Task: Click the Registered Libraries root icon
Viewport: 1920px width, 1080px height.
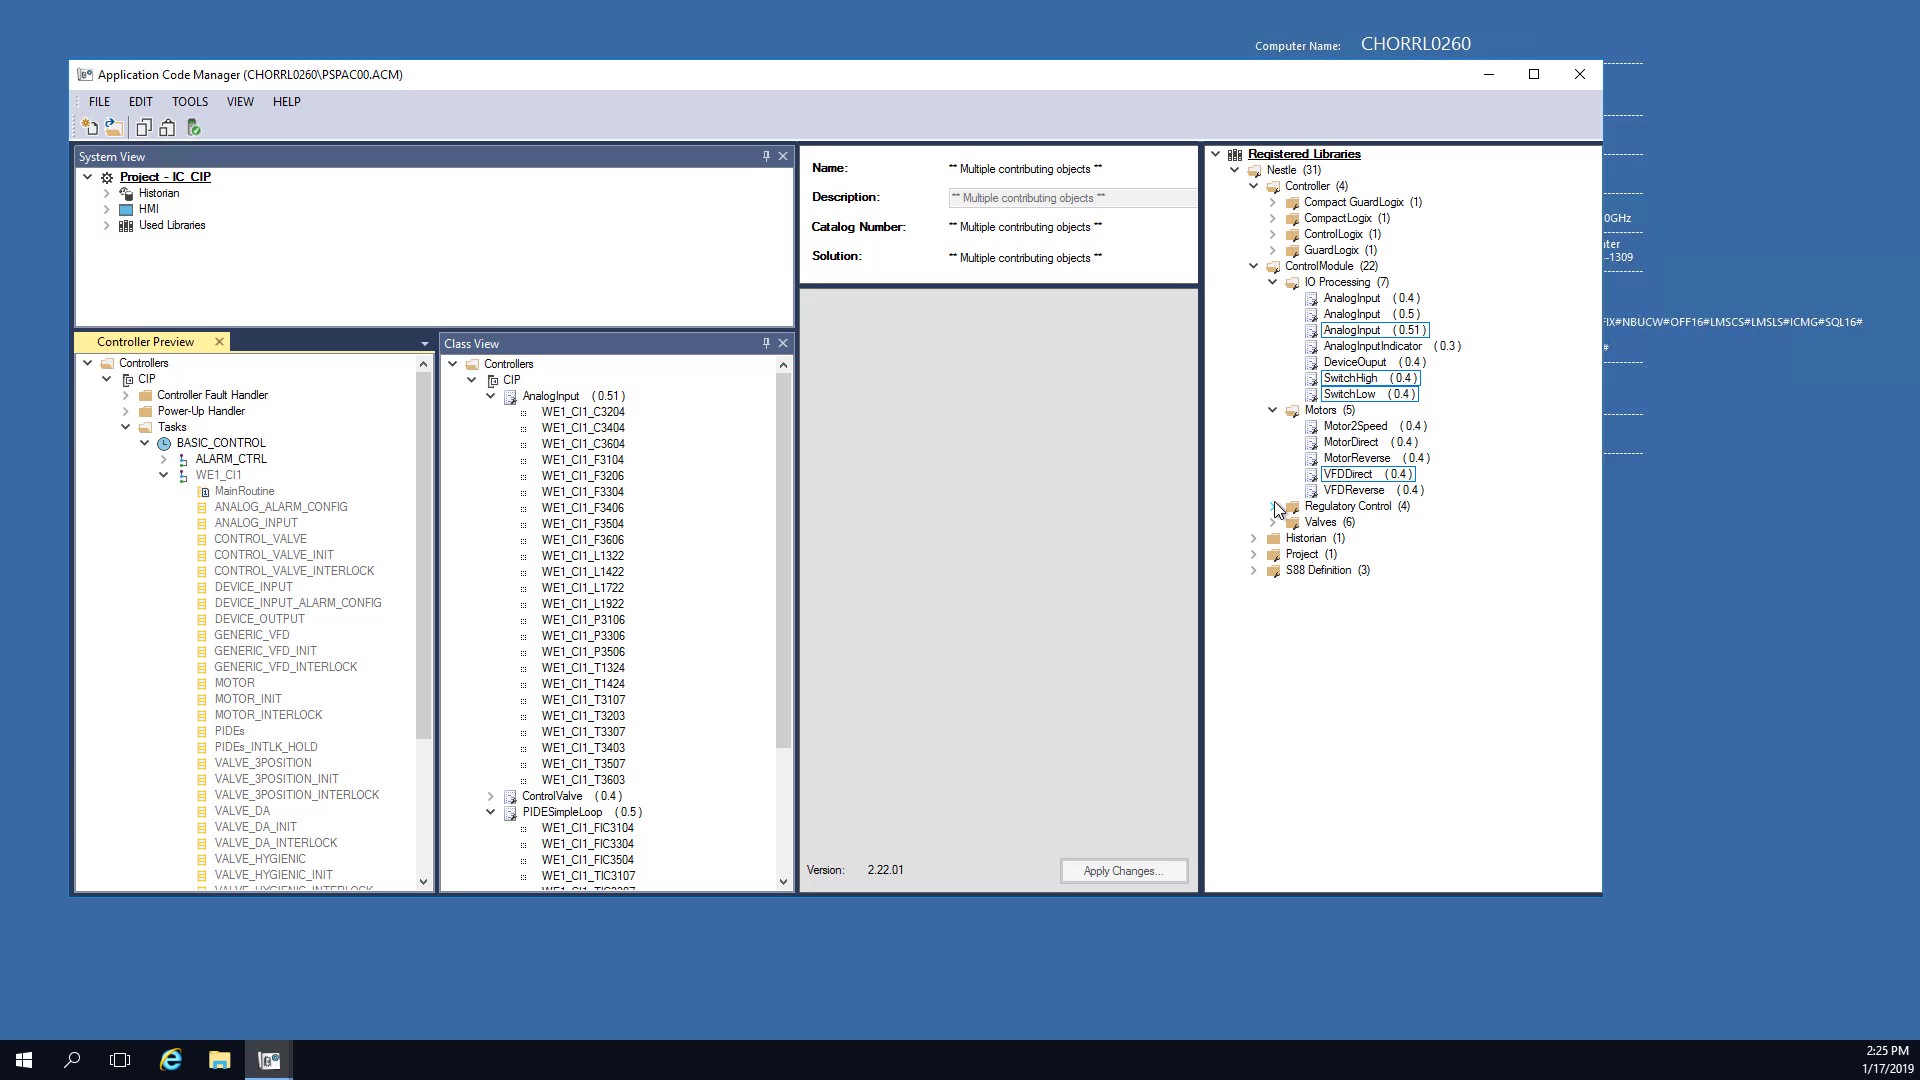Action: pos(1235,154)
